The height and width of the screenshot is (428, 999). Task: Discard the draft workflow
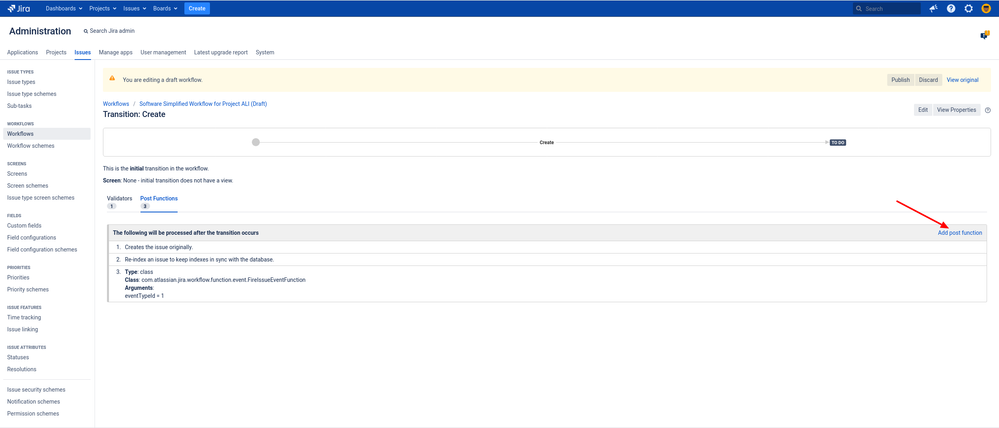coord(928,80)
